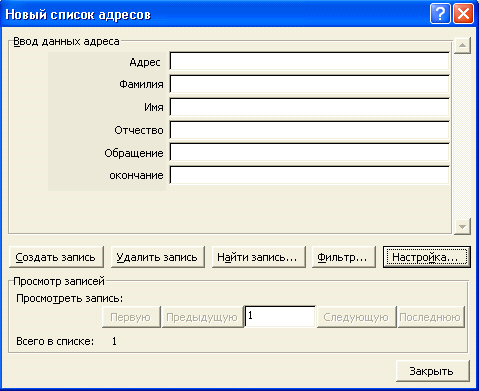The width and height of the screenshot is (479, 391).
Task: Click the Адрес input field
Action: pos(310,61)
